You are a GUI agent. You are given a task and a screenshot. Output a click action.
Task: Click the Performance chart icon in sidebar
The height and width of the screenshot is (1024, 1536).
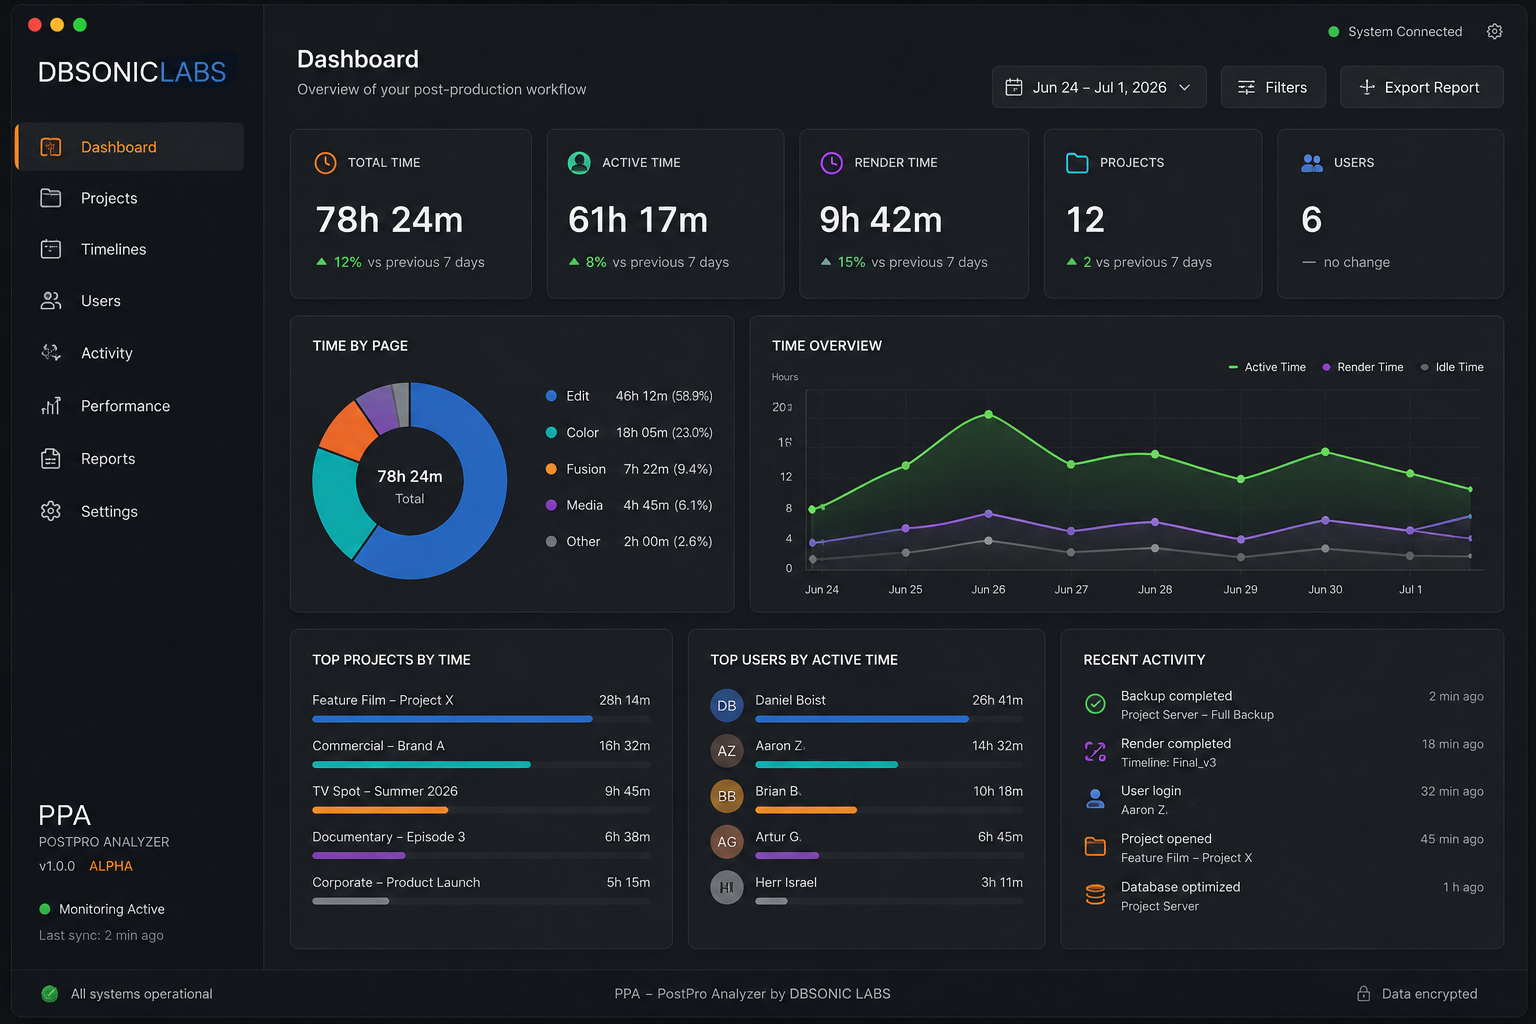point(51,405)
